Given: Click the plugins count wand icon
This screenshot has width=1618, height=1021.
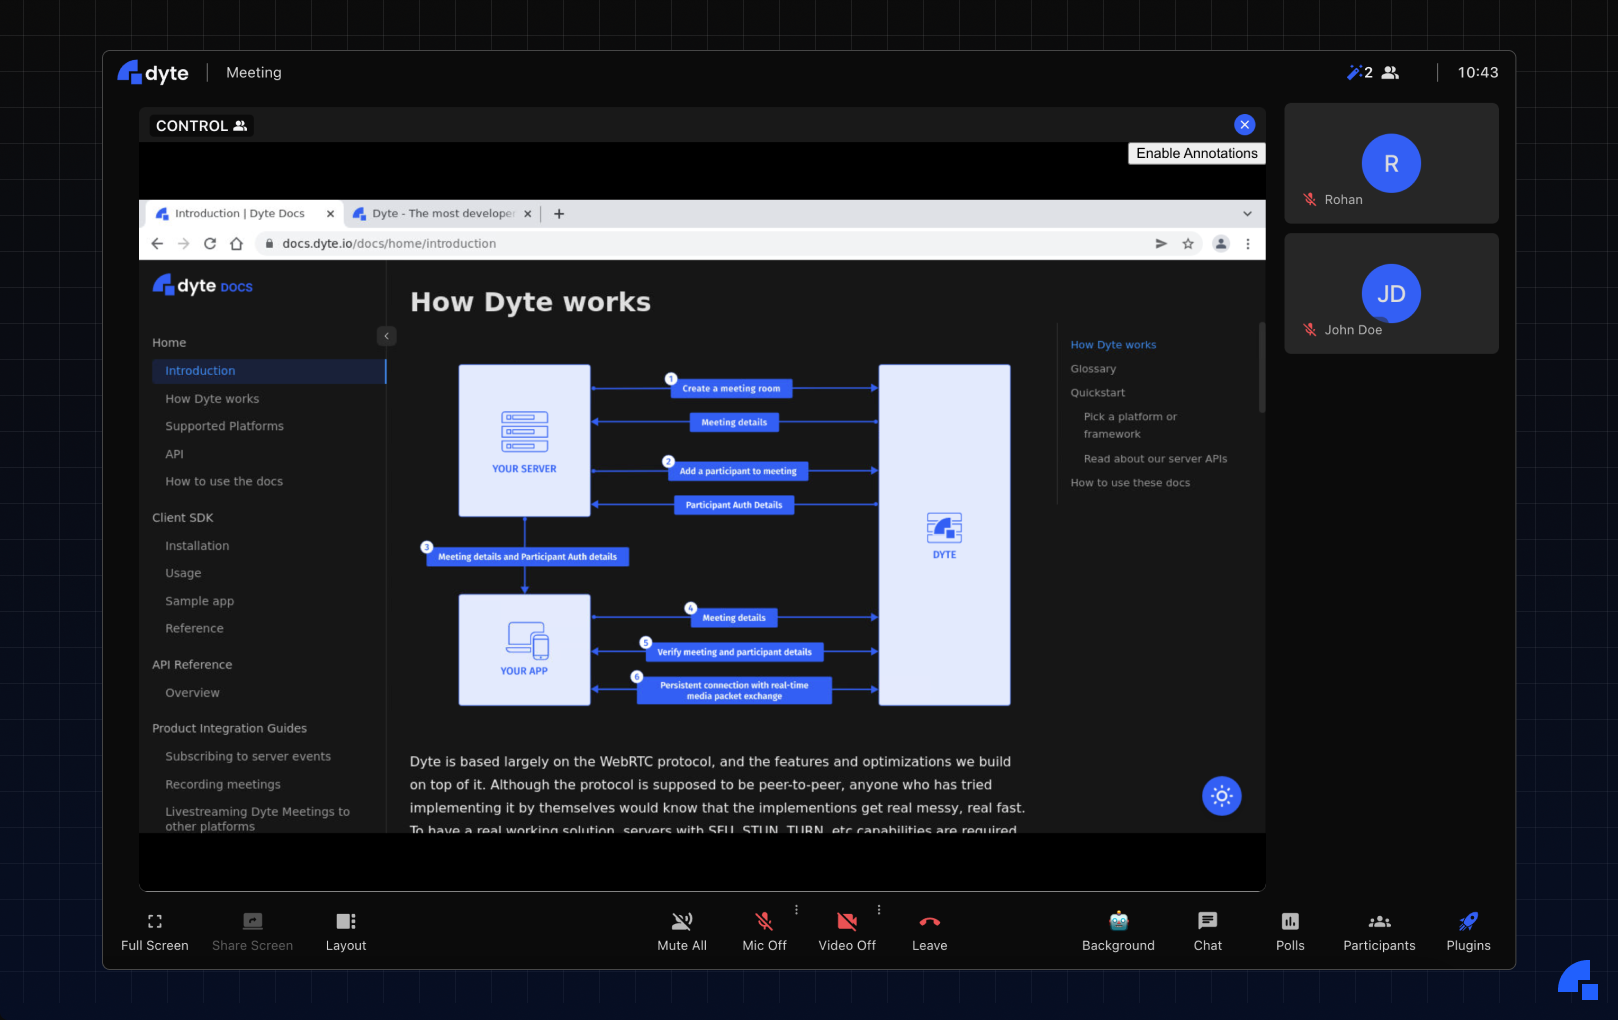Looking at the screenshot, I should (x=1359, y=73).
